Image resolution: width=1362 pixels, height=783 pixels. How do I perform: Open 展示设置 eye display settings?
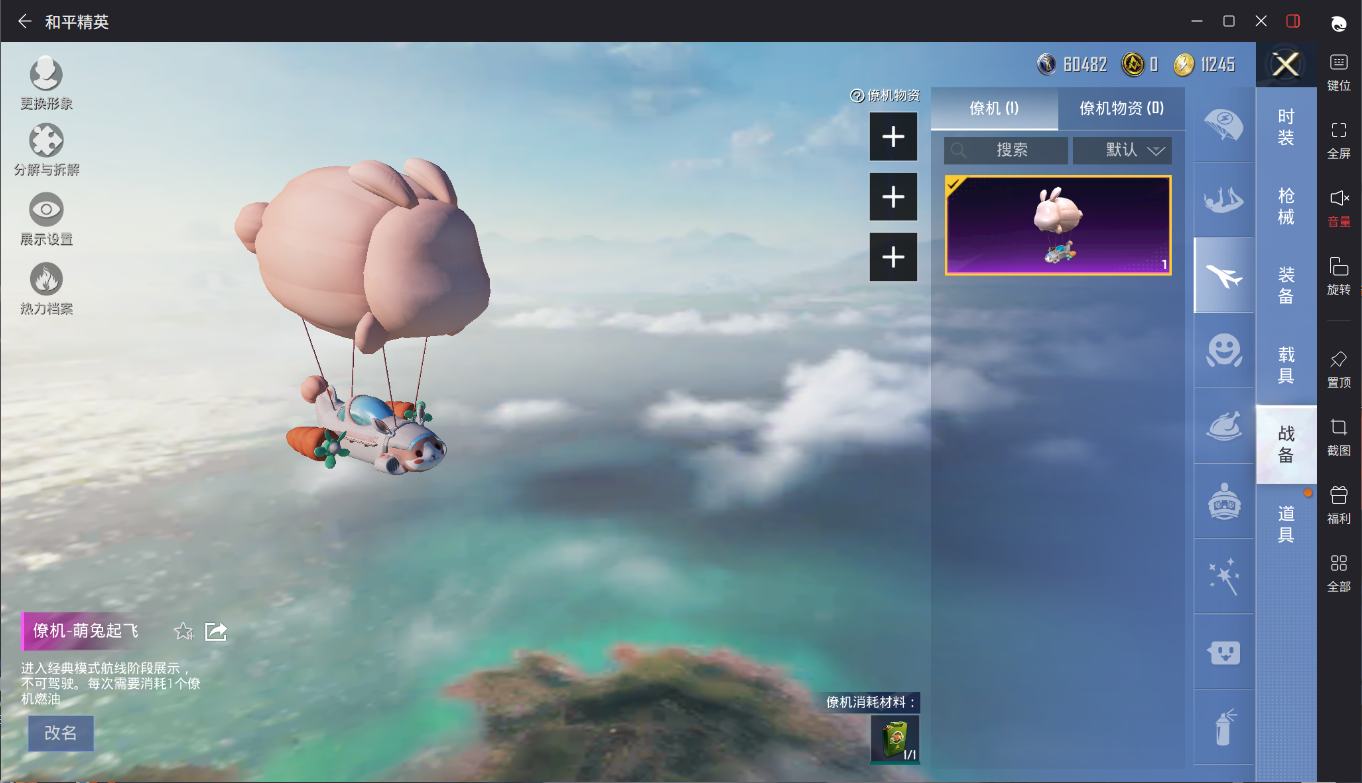click(x=46, y=210)
